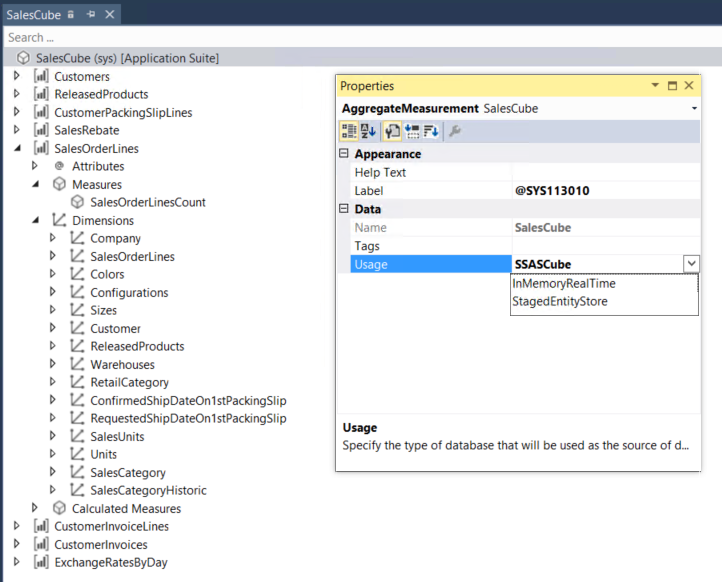Expand the CustomerInvoiceLines node

17,527
